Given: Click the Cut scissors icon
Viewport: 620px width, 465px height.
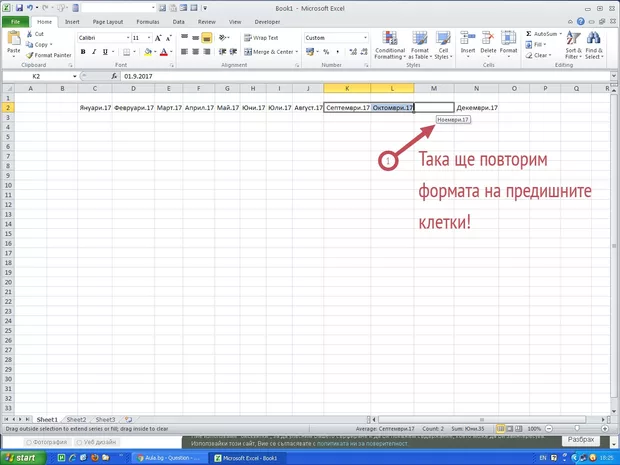Looking at the screenshot, I should click(x=29, y=34).
